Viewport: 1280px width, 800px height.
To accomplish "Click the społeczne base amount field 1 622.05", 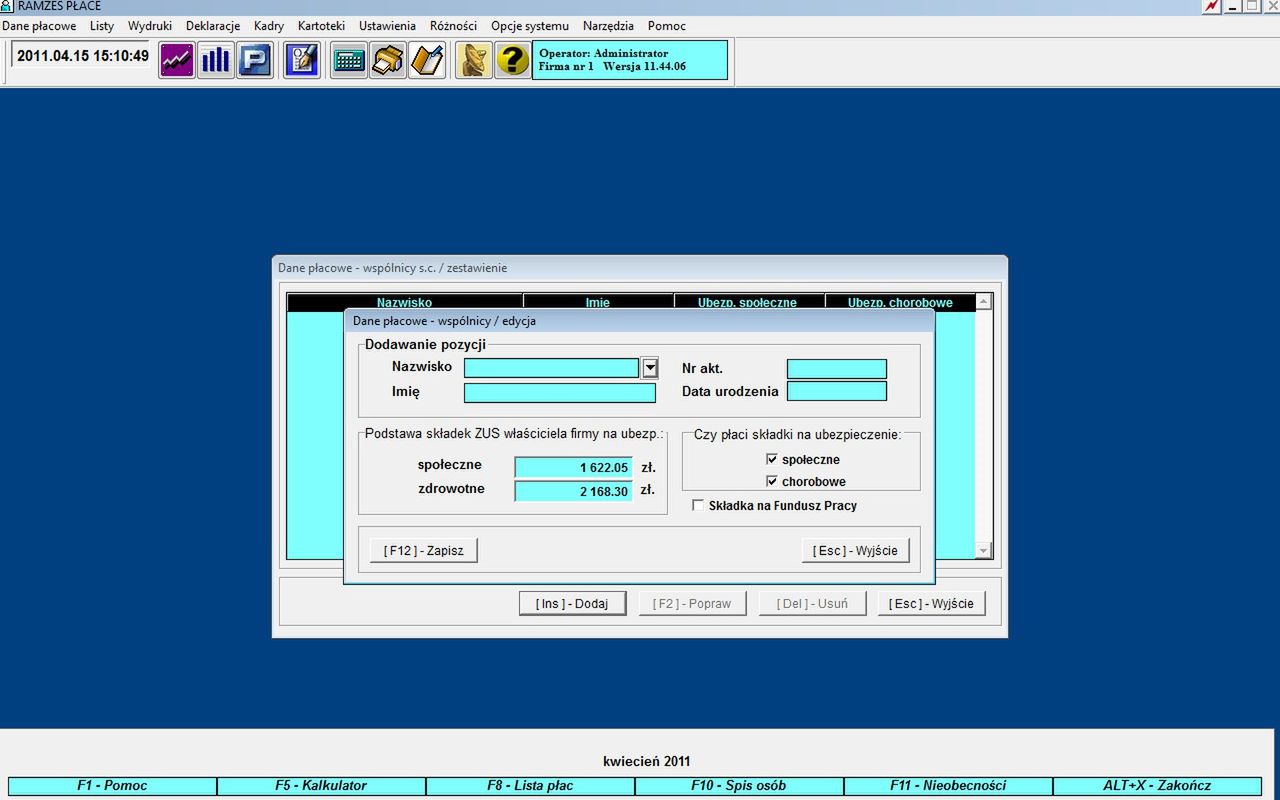I will (x=574, y=467).
